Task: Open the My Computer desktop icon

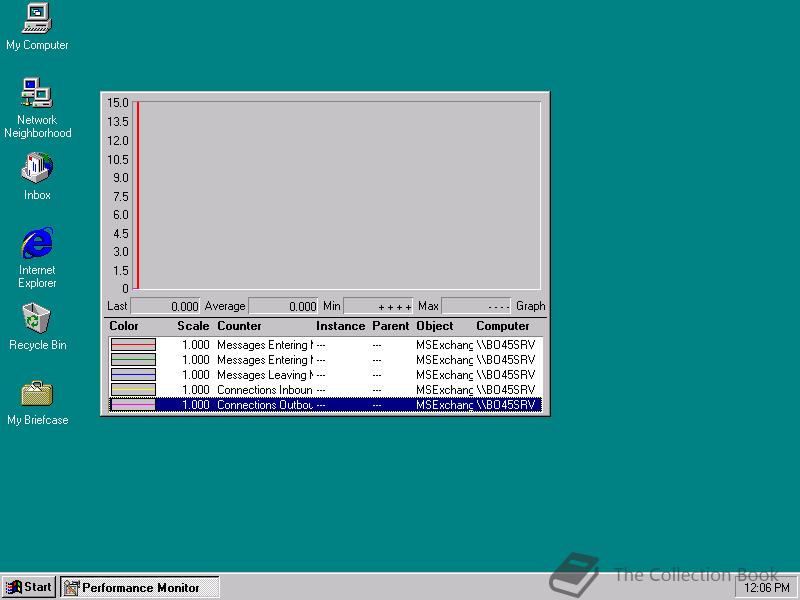Action: click(x=37, y=27)
